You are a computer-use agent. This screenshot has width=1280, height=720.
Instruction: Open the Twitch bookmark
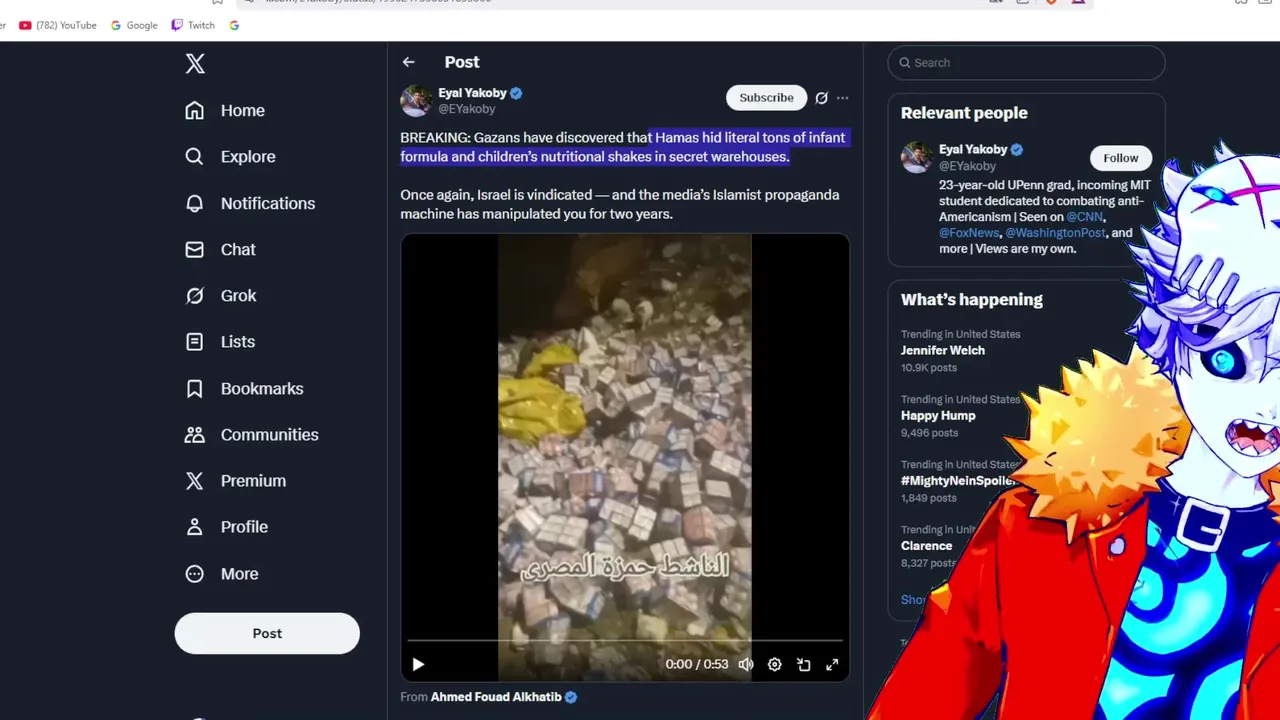click(x=193, y=25)
